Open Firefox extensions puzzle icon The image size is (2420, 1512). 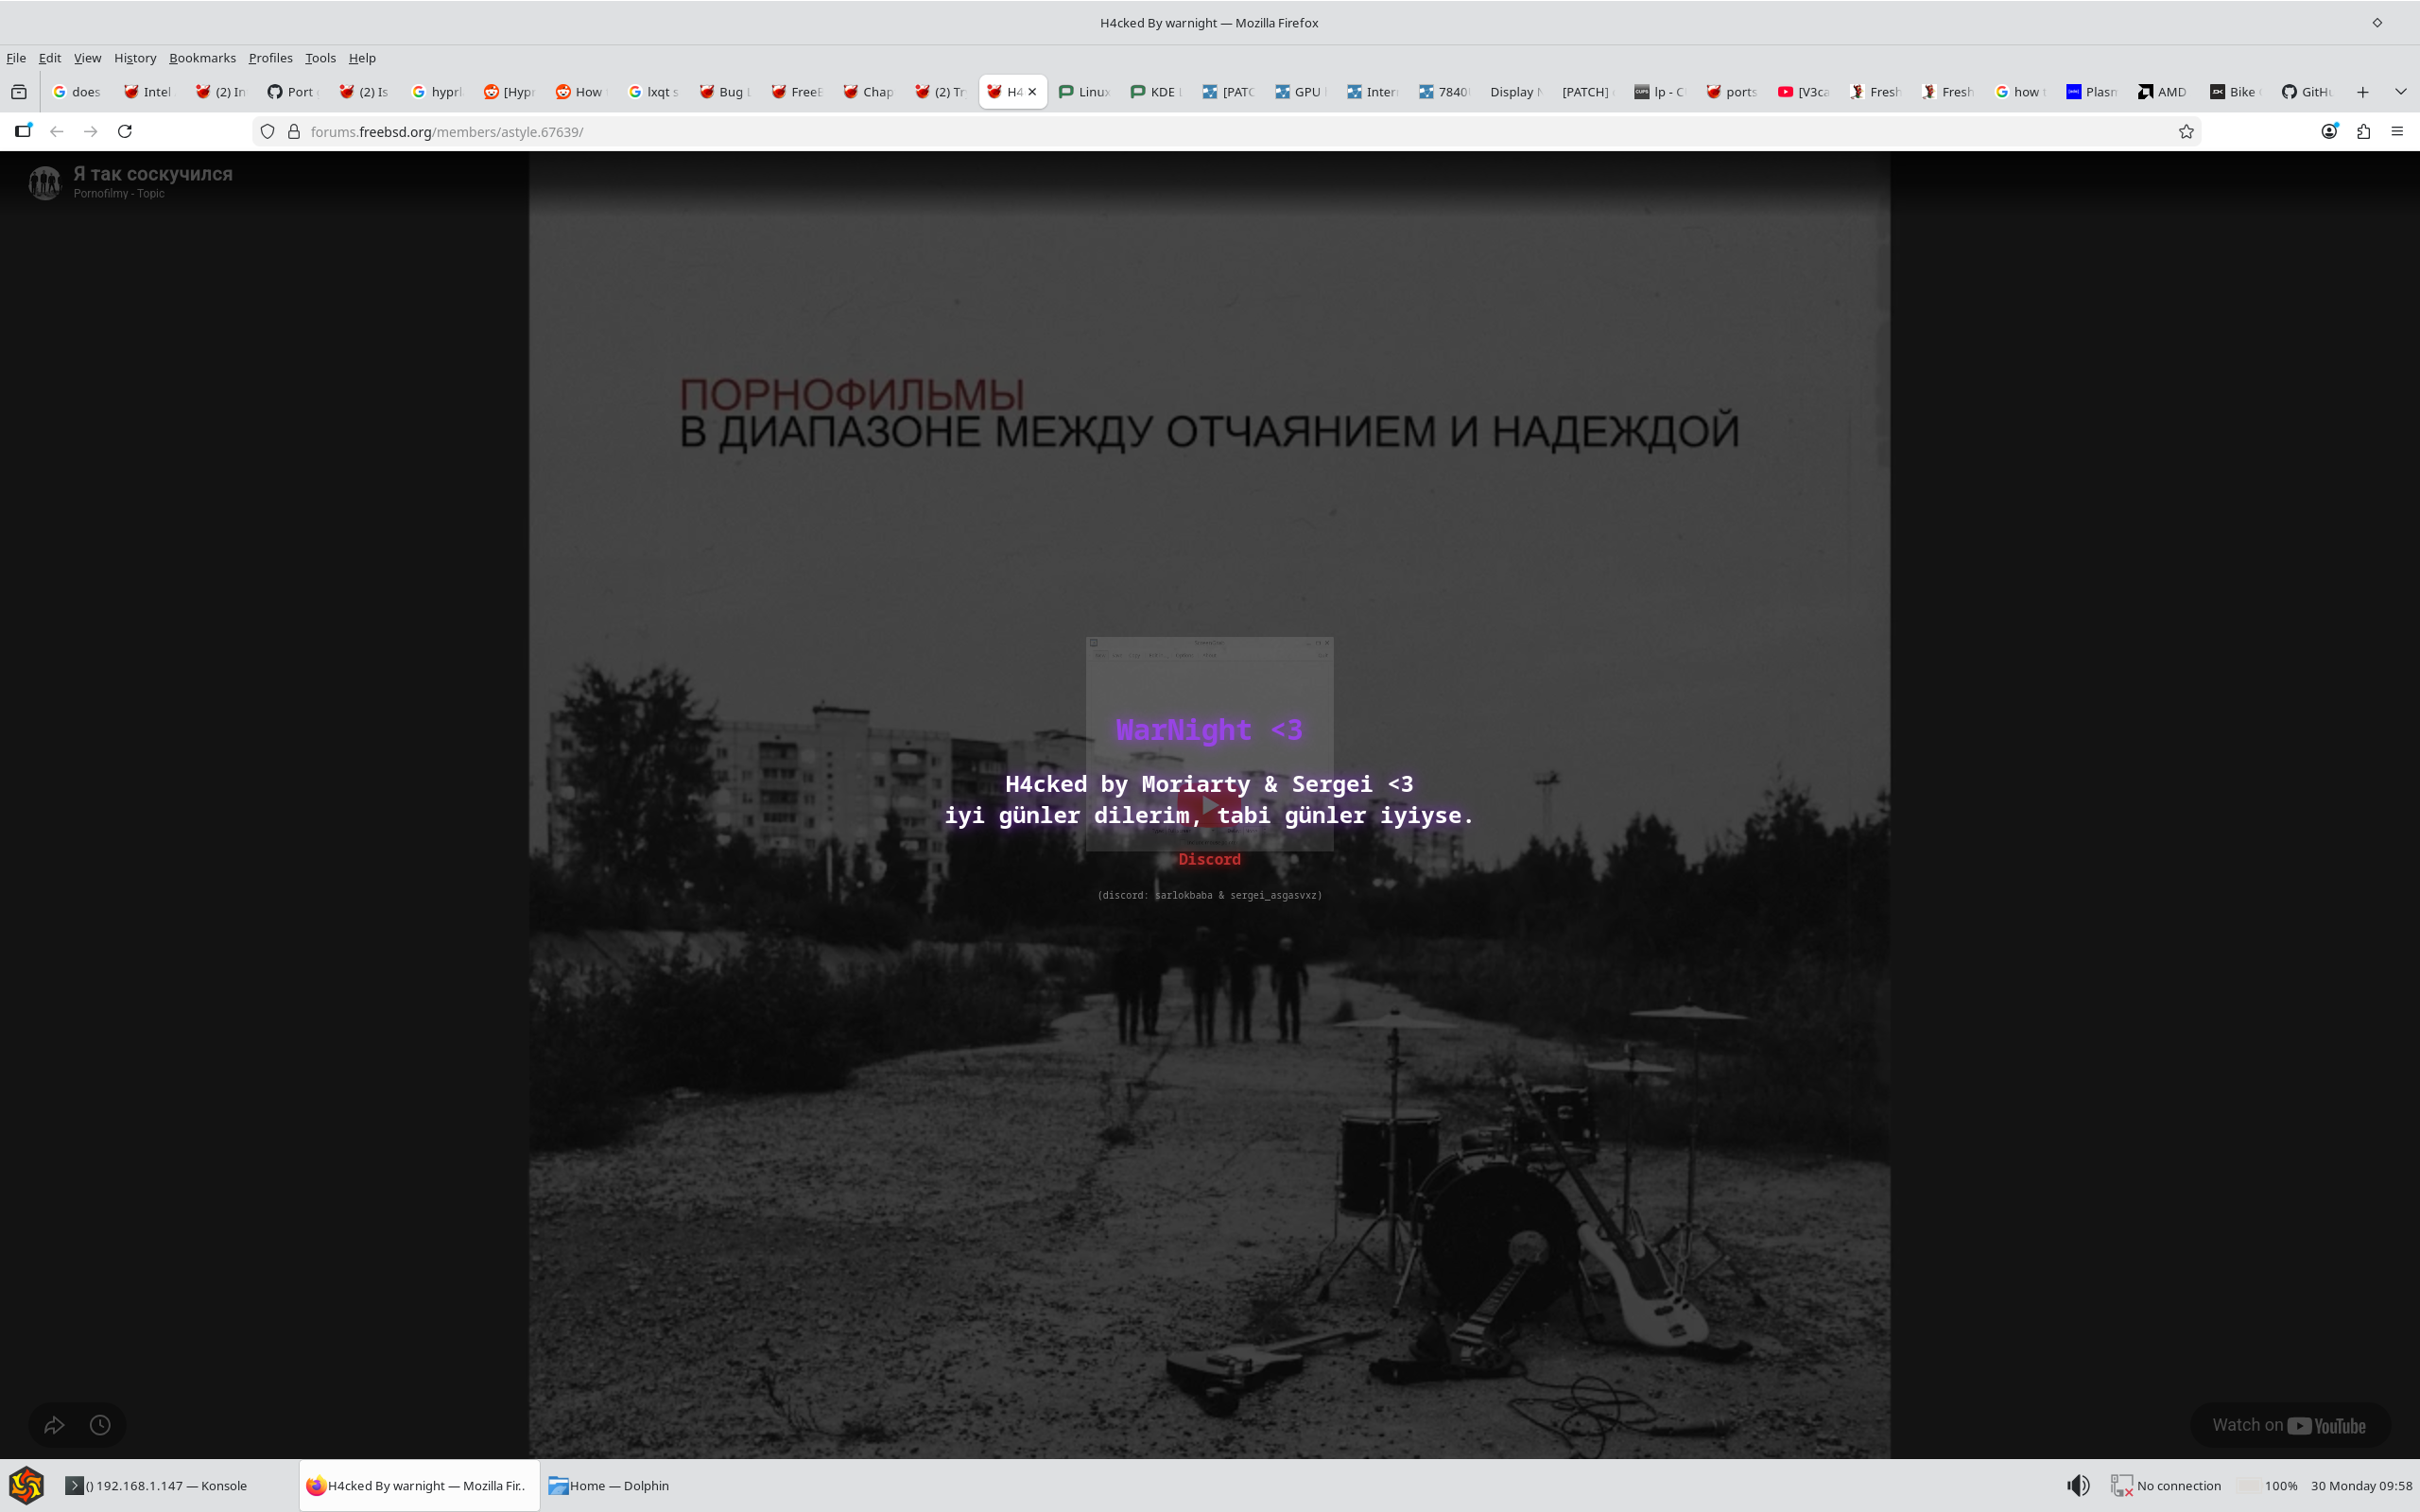(x=2363, y=131)
